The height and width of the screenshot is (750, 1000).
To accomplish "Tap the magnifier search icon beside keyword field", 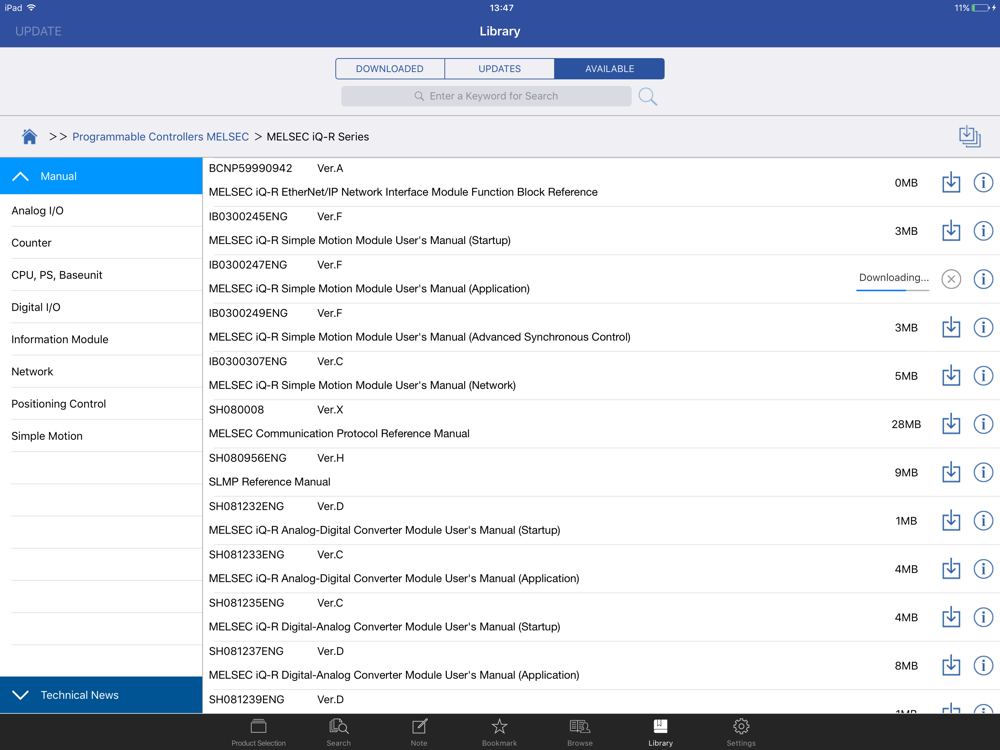I will [648, 97].
